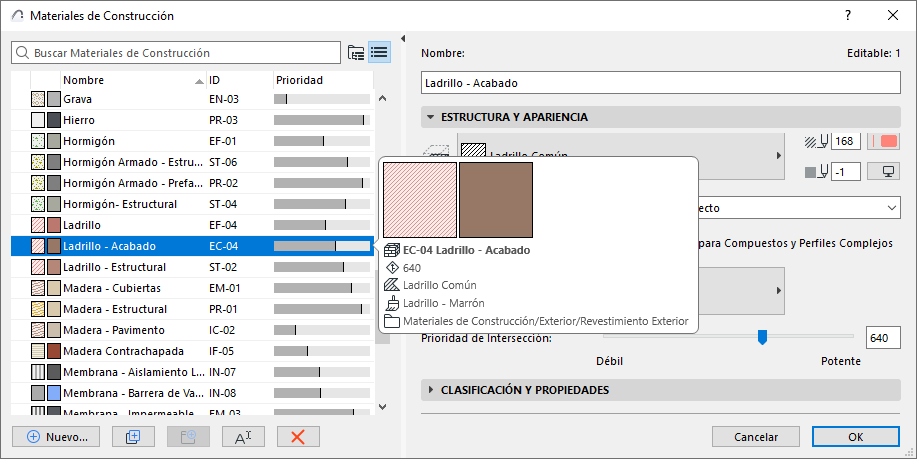Click the Nombre text field
Image resolution: width=917 pixels, height=459 pixels.
(661, 83)
